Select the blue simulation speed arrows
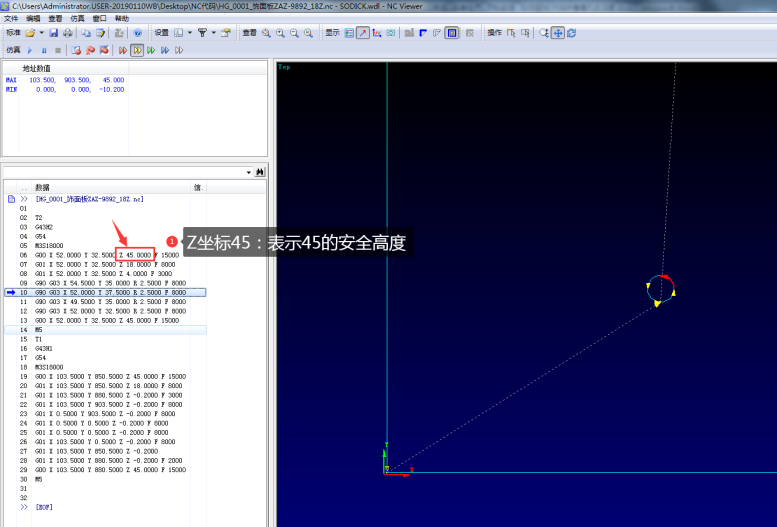The width and height of the screenshot is (777, 527). click(165, 50)
